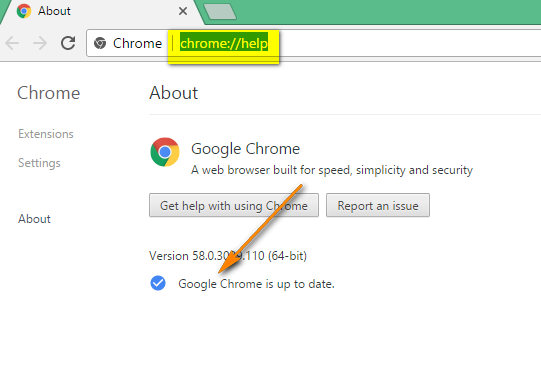
Task: Click the About page heading
Action: (x=174, y=93)
